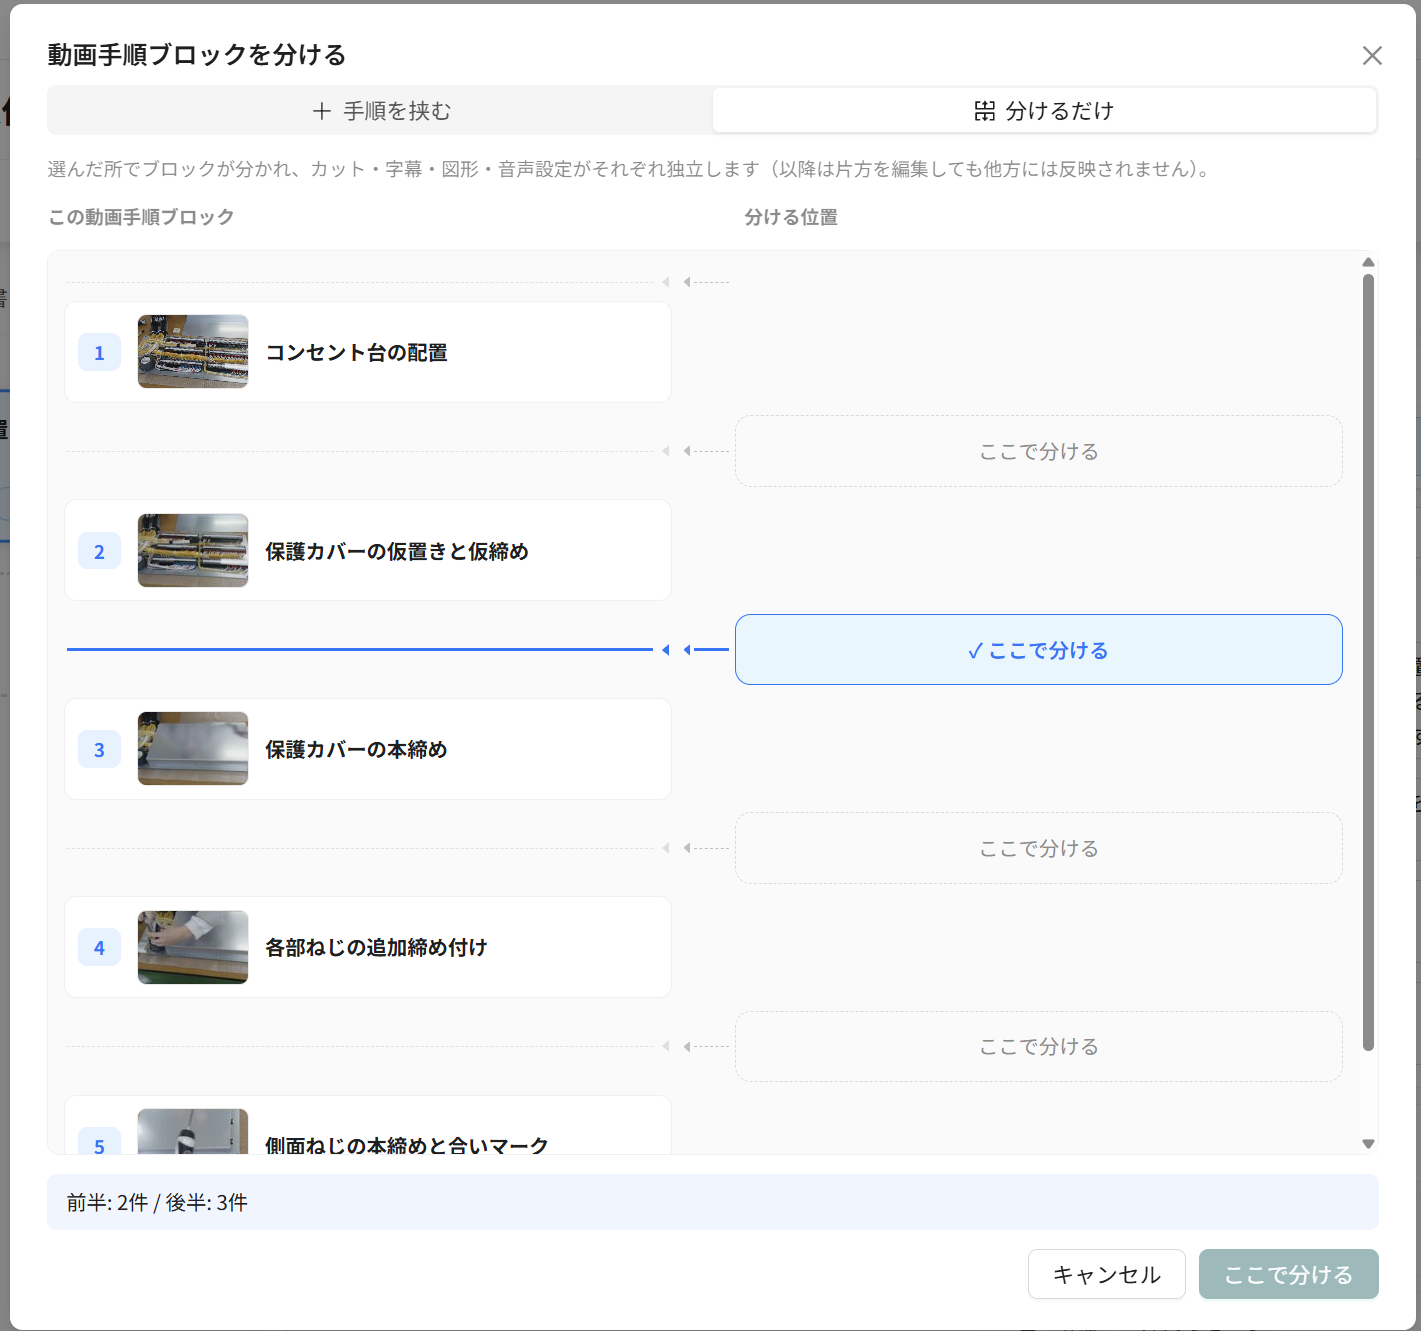Select ここで分ける below step 4

coord(1038,1046)
